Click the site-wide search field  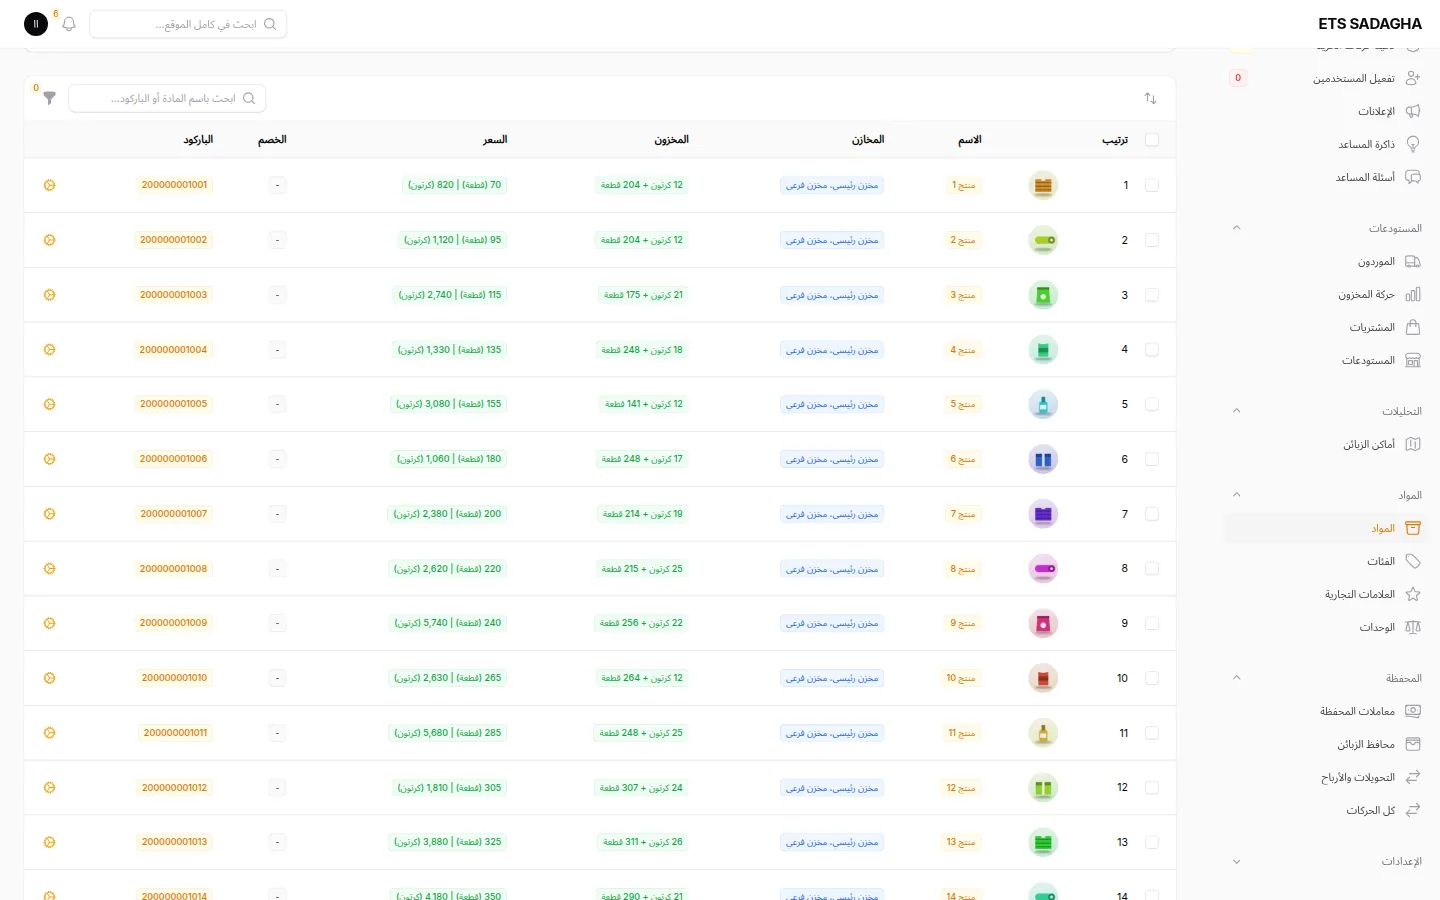pos(188,24)
